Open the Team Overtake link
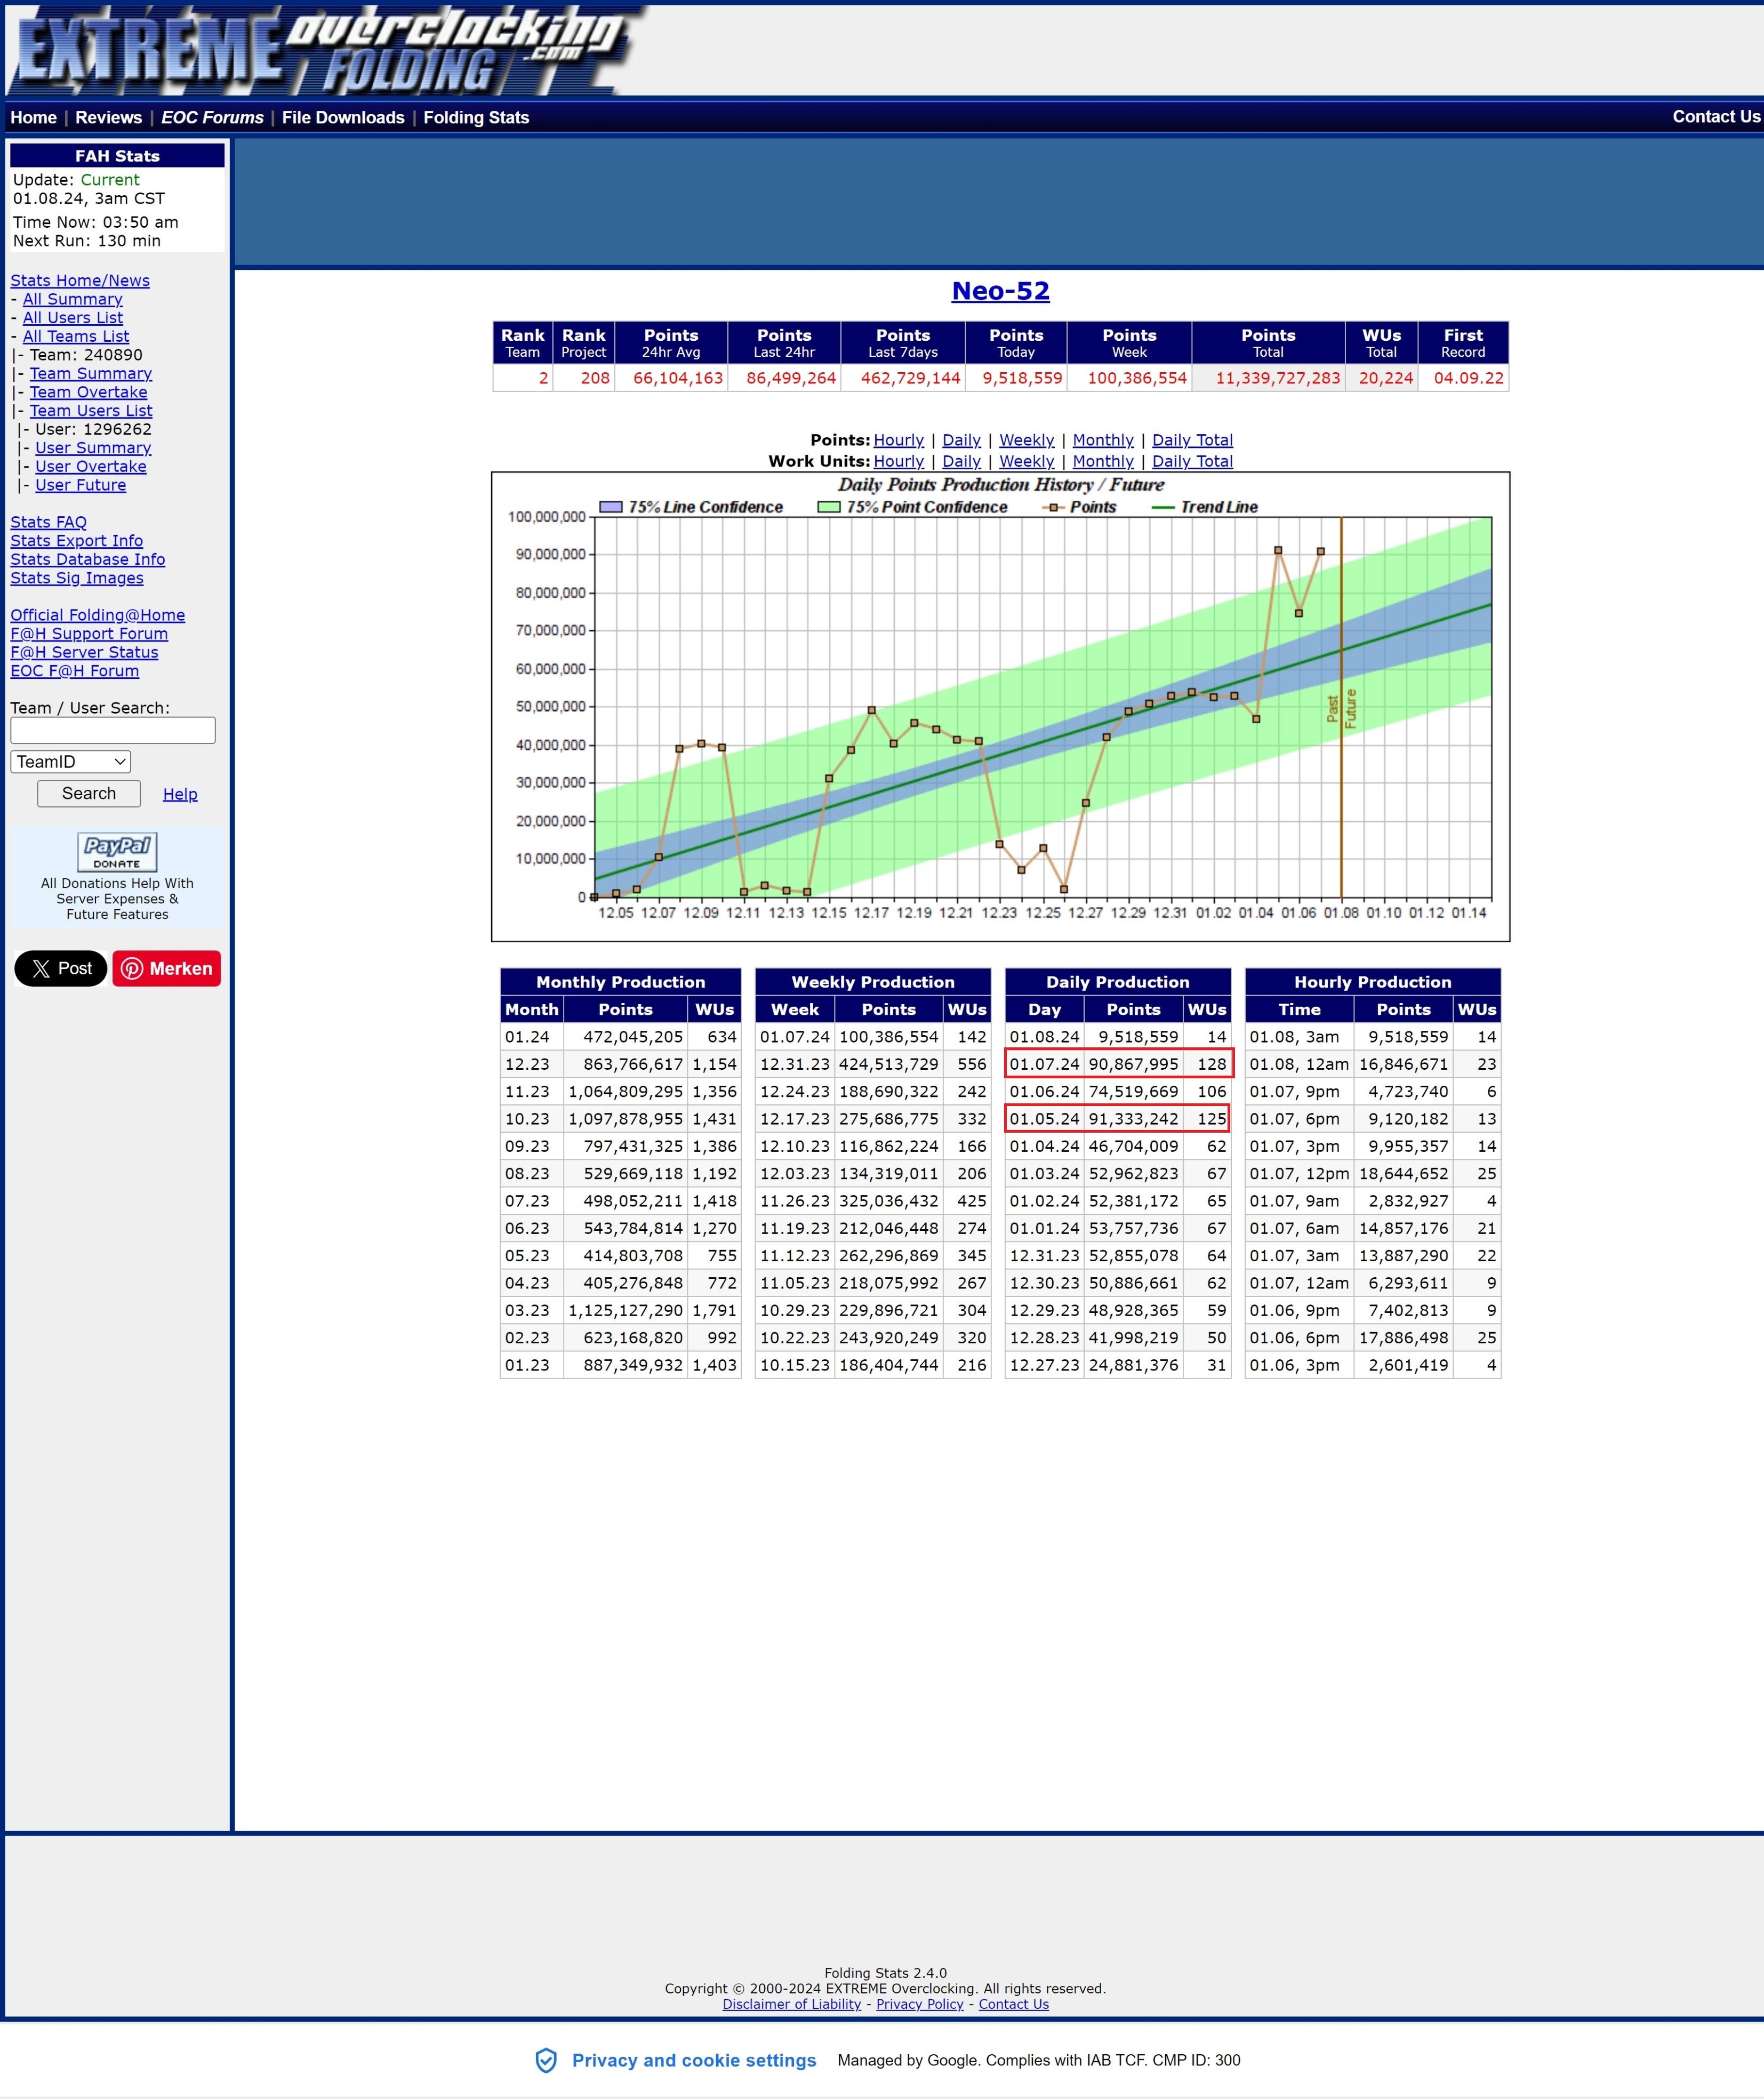This screenshot has width=1764, height=2099. [89, 392]
